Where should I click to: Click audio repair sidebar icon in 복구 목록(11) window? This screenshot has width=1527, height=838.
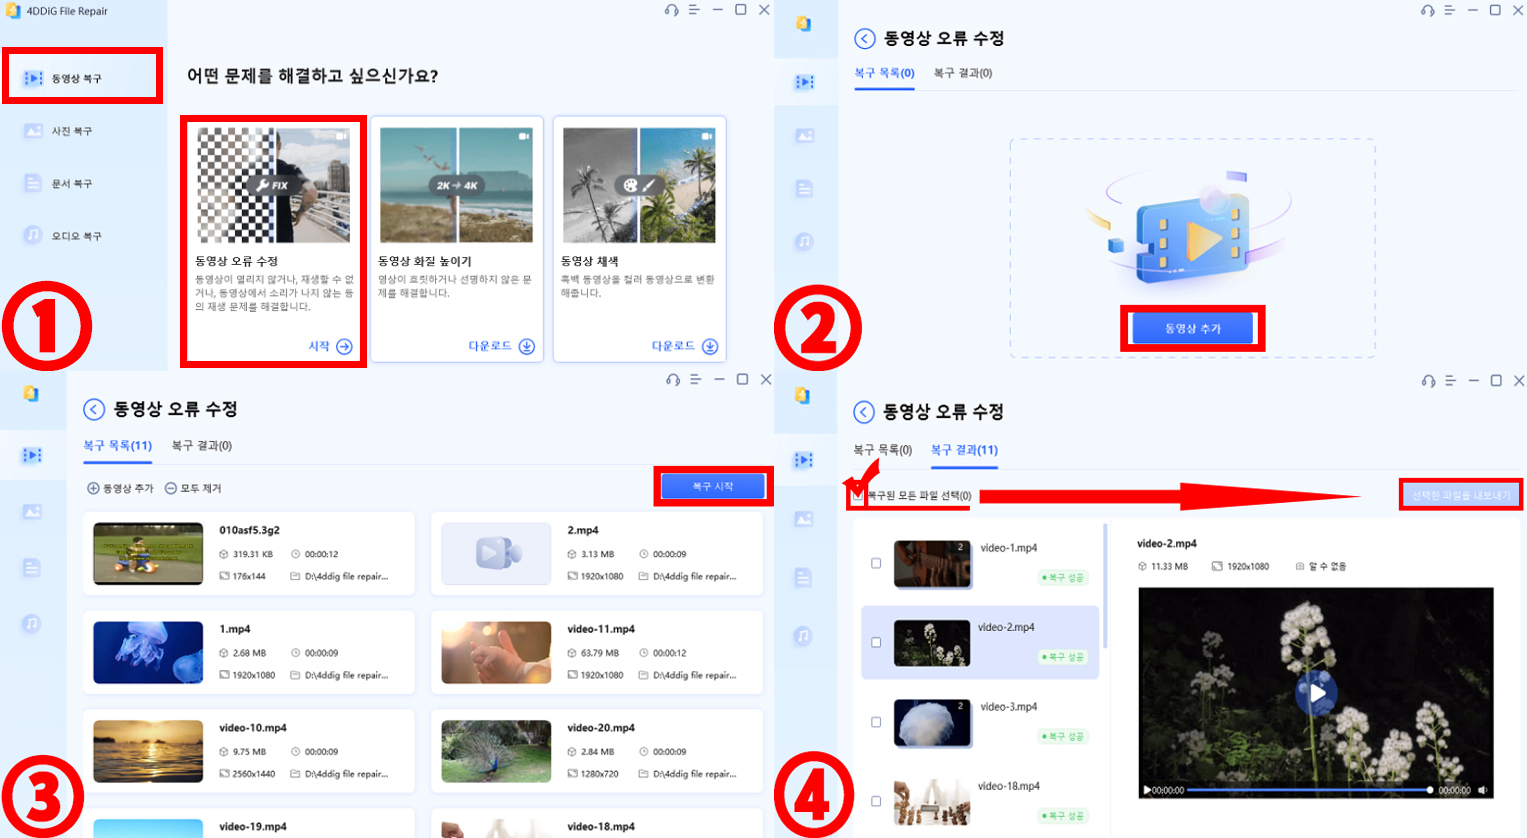pyautogui.click(x=32, y=624)
